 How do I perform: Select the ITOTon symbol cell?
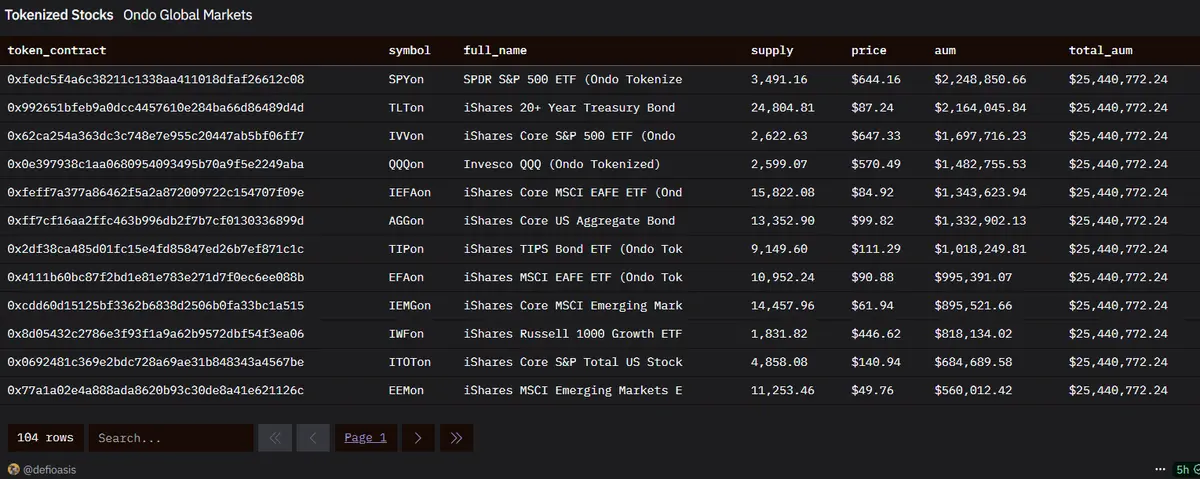(410, 362)
